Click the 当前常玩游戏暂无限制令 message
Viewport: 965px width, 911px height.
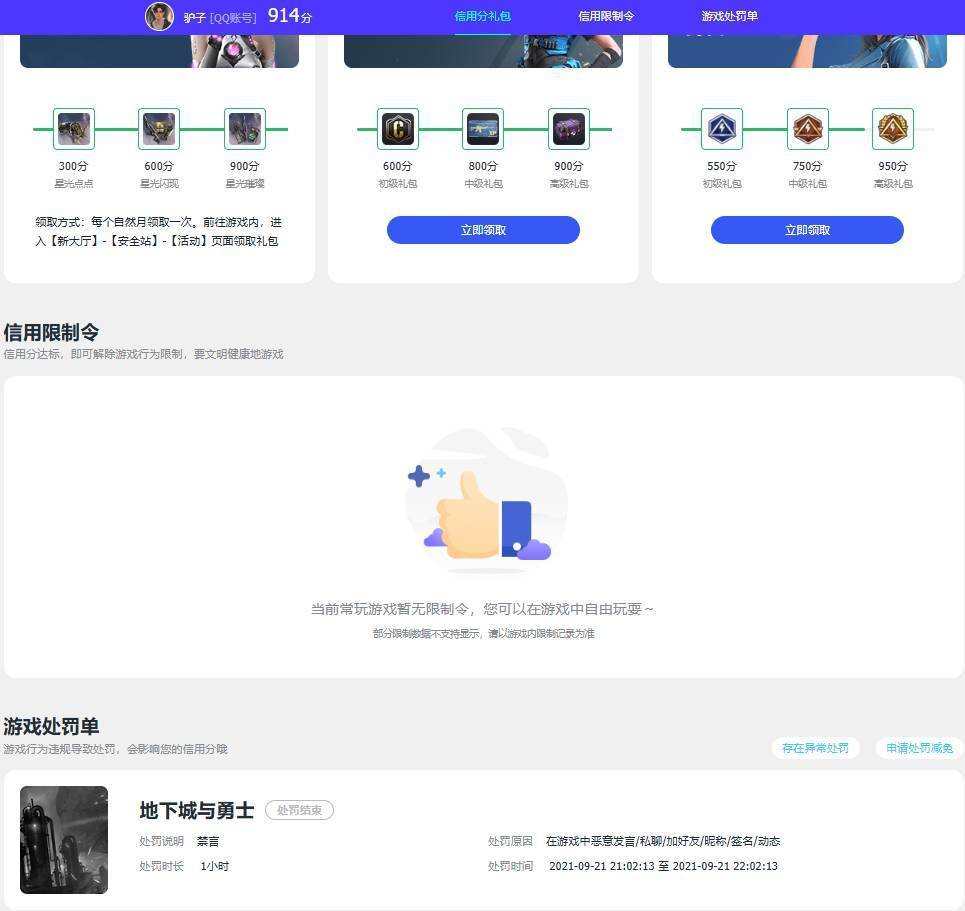click(x=482, y=609)
